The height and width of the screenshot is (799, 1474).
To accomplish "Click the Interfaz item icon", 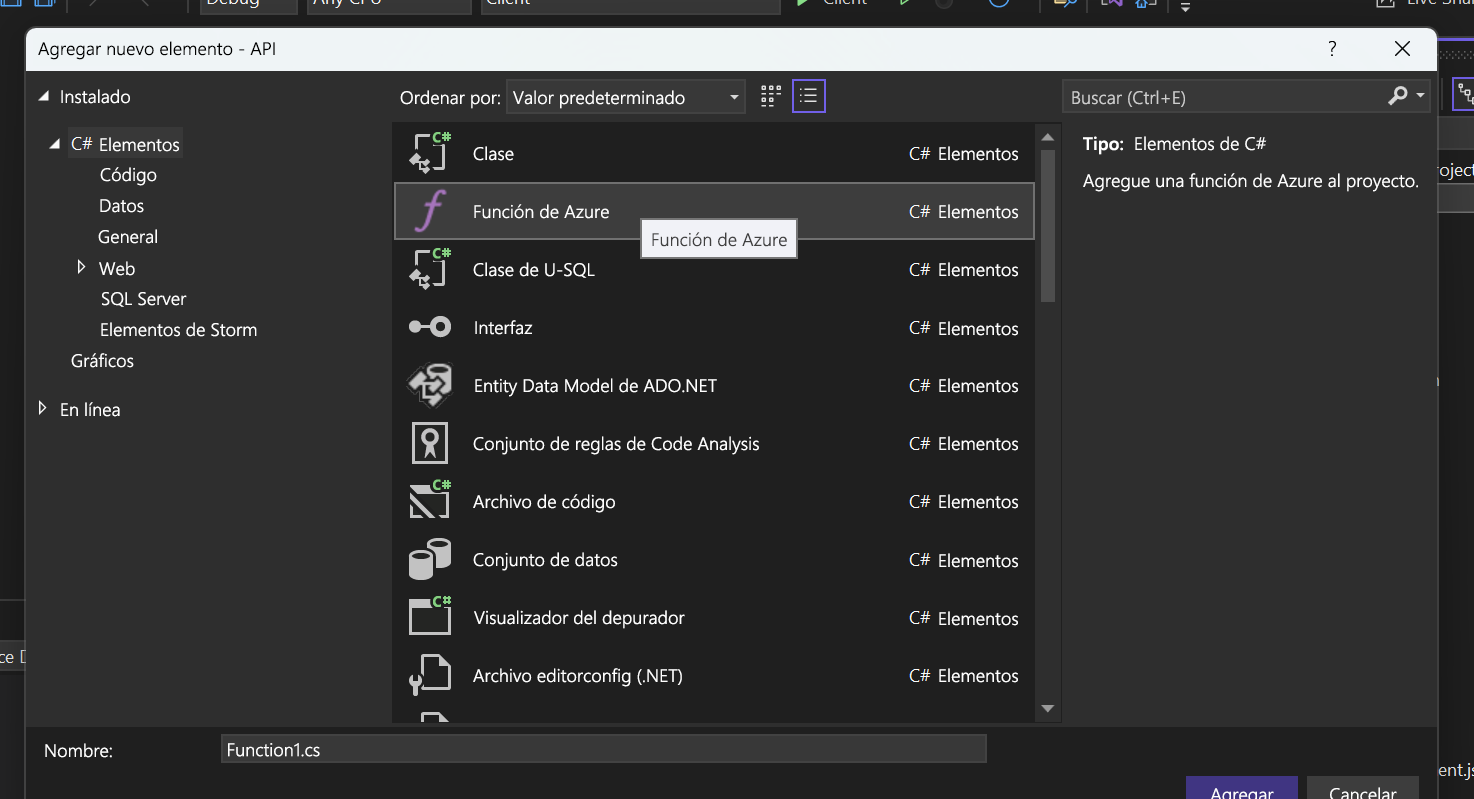I will 429,327.
